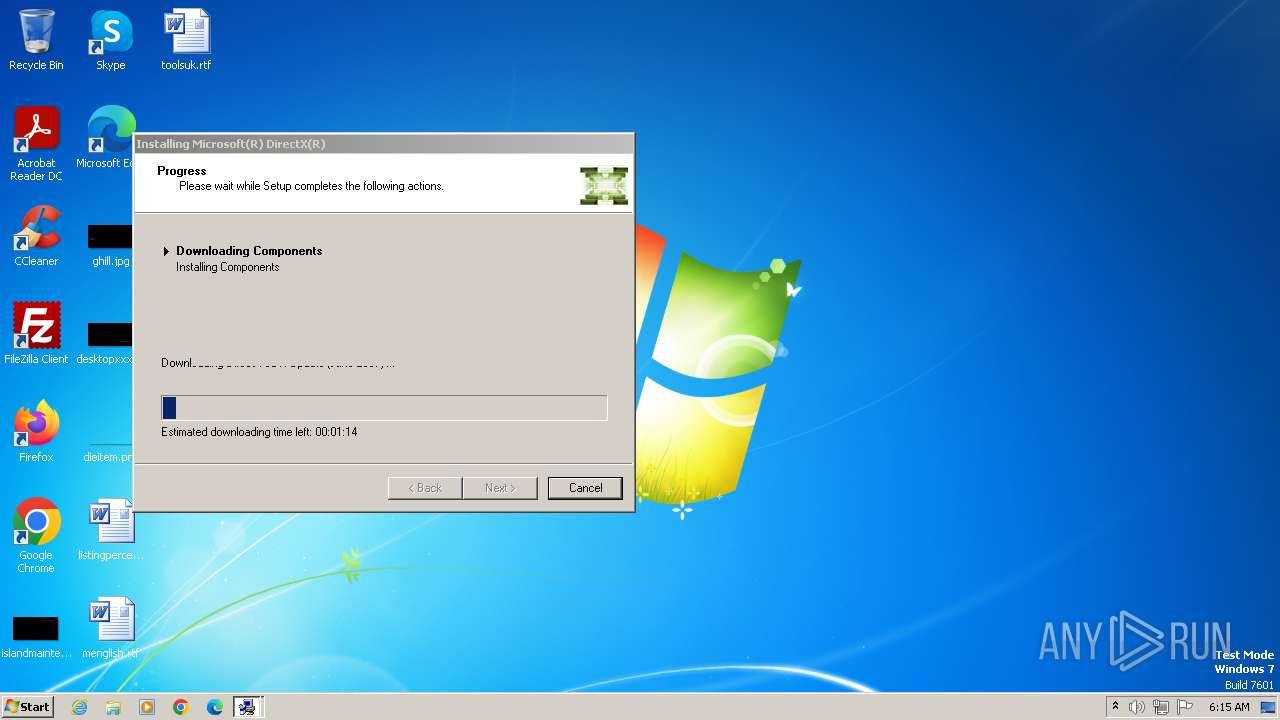The image size is (1280, 720).
Task: Click the 'Installing Microsoft(R) DirectX(R)' title bar
Action: point(384,144)
